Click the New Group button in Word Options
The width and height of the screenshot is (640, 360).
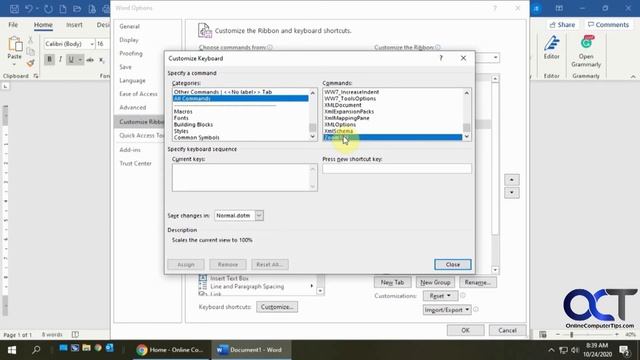coord(435,282)
